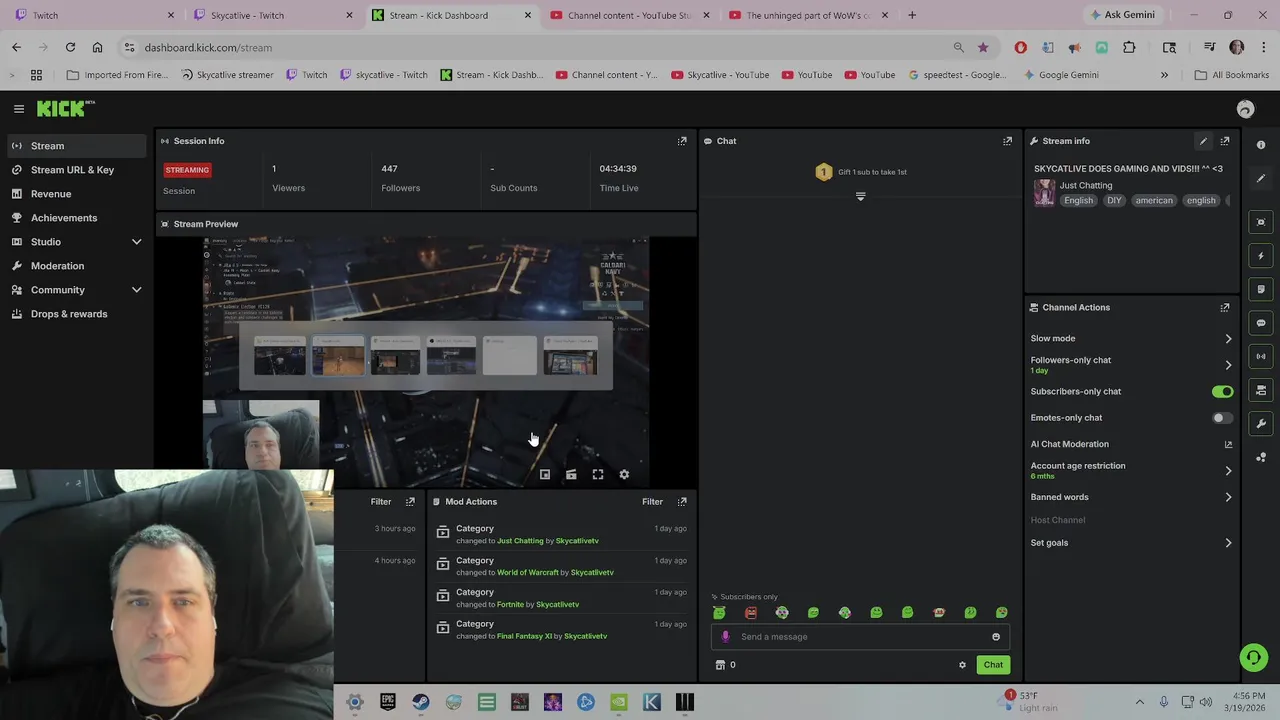Switch to Channel content YouTube Studio tab
The width and height of the screenshot is (1280, 720).
[630, 15]
